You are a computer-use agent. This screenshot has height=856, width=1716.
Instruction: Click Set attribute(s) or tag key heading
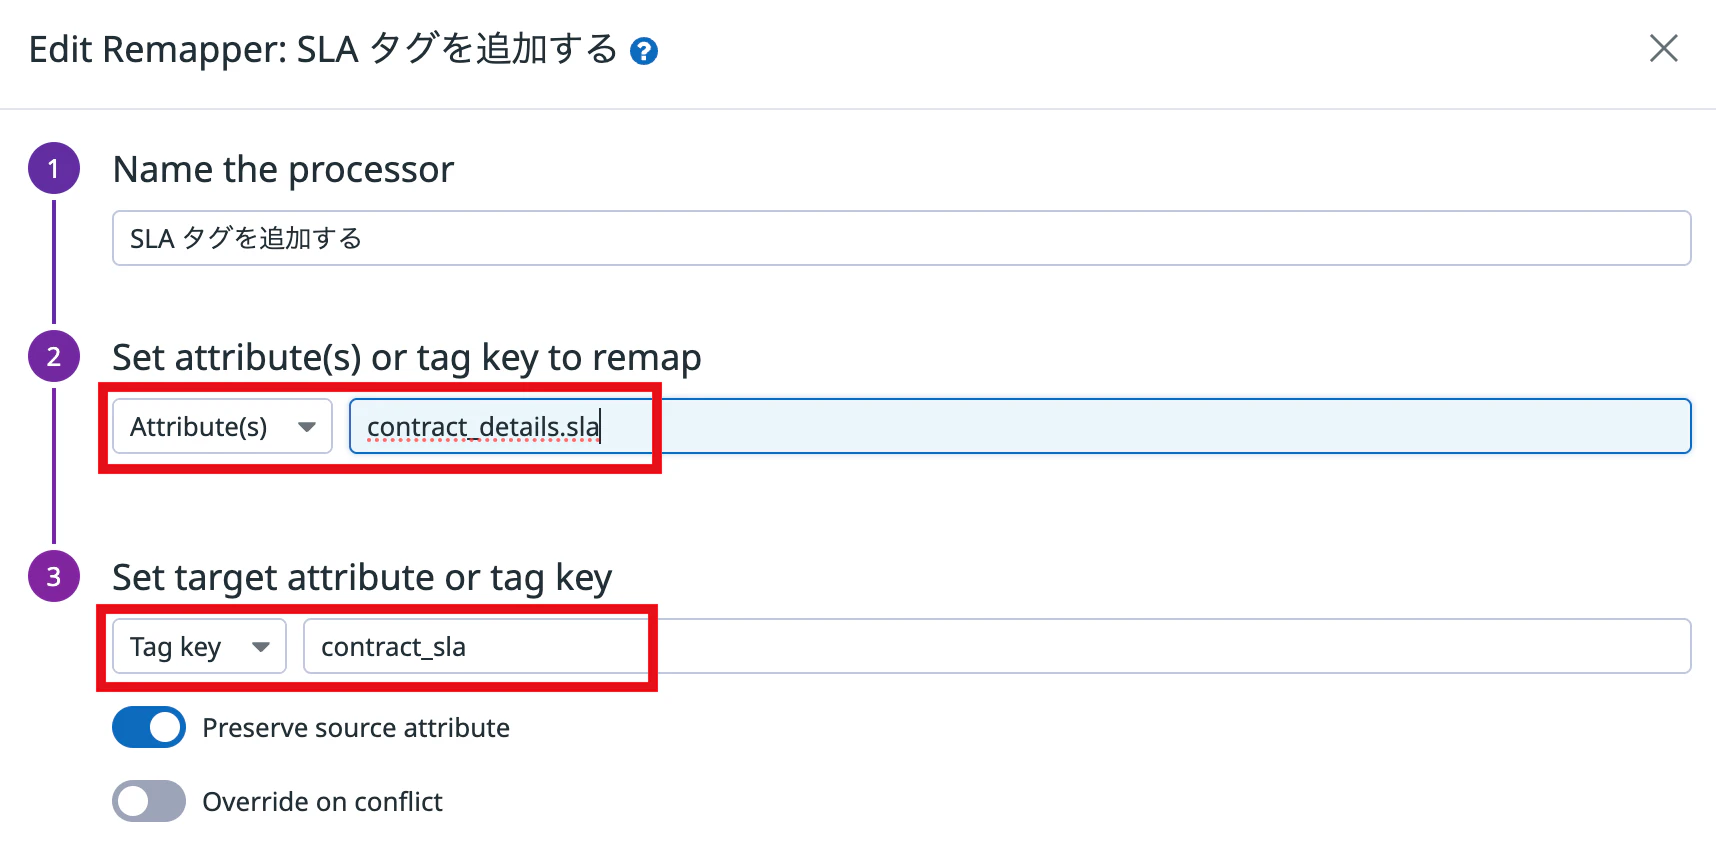tap(407, 358)
